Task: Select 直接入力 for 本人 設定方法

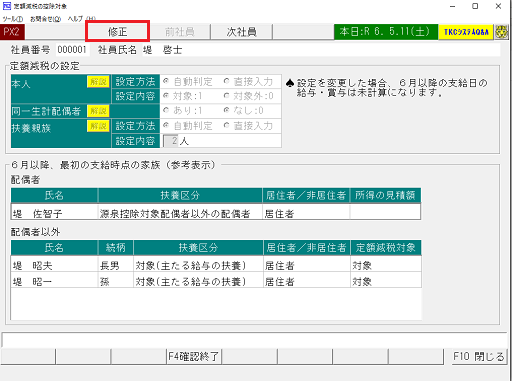Action: (249, 81)
